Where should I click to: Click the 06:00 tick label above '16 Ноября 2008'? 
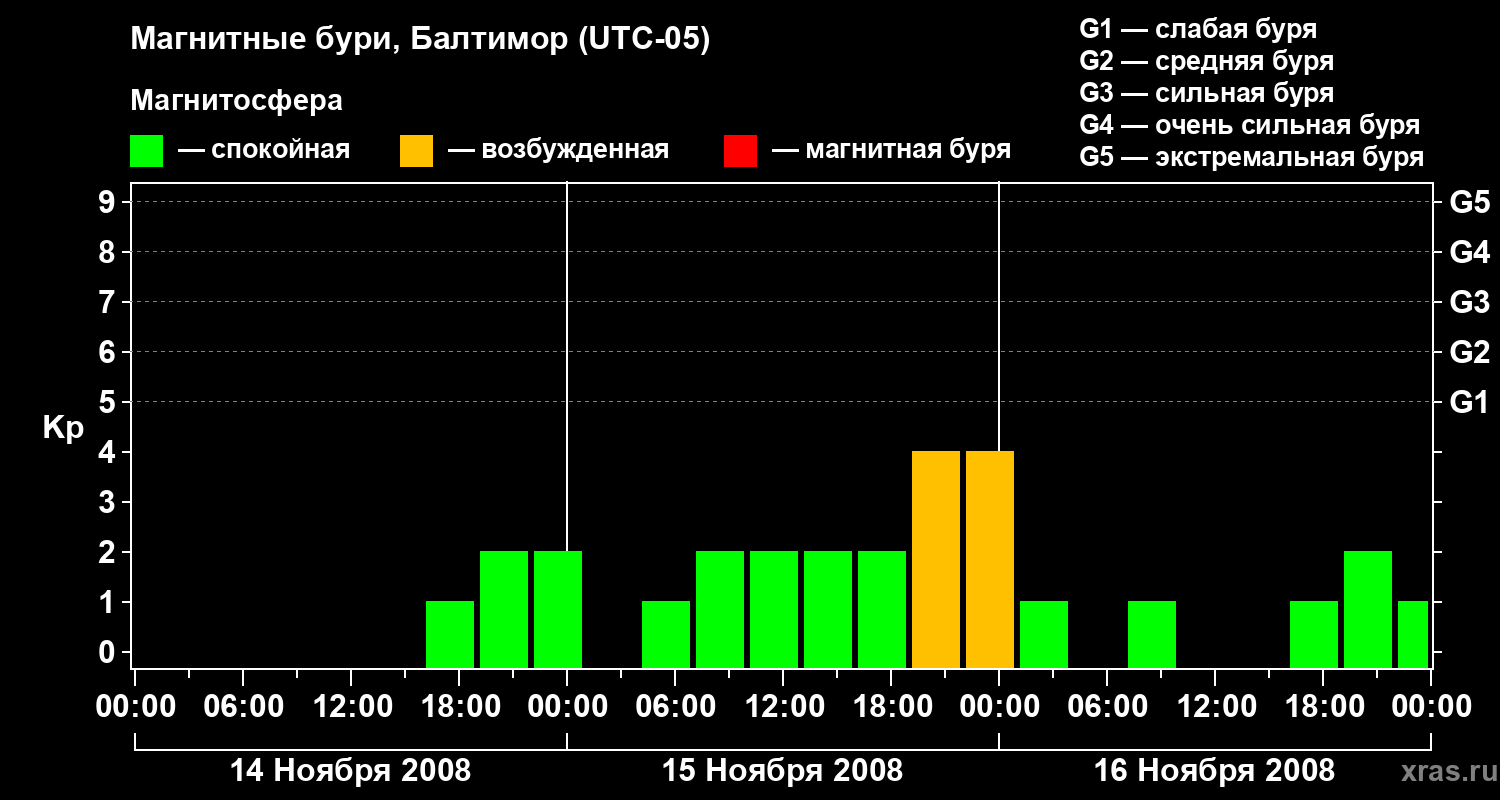click(1106, 706)
